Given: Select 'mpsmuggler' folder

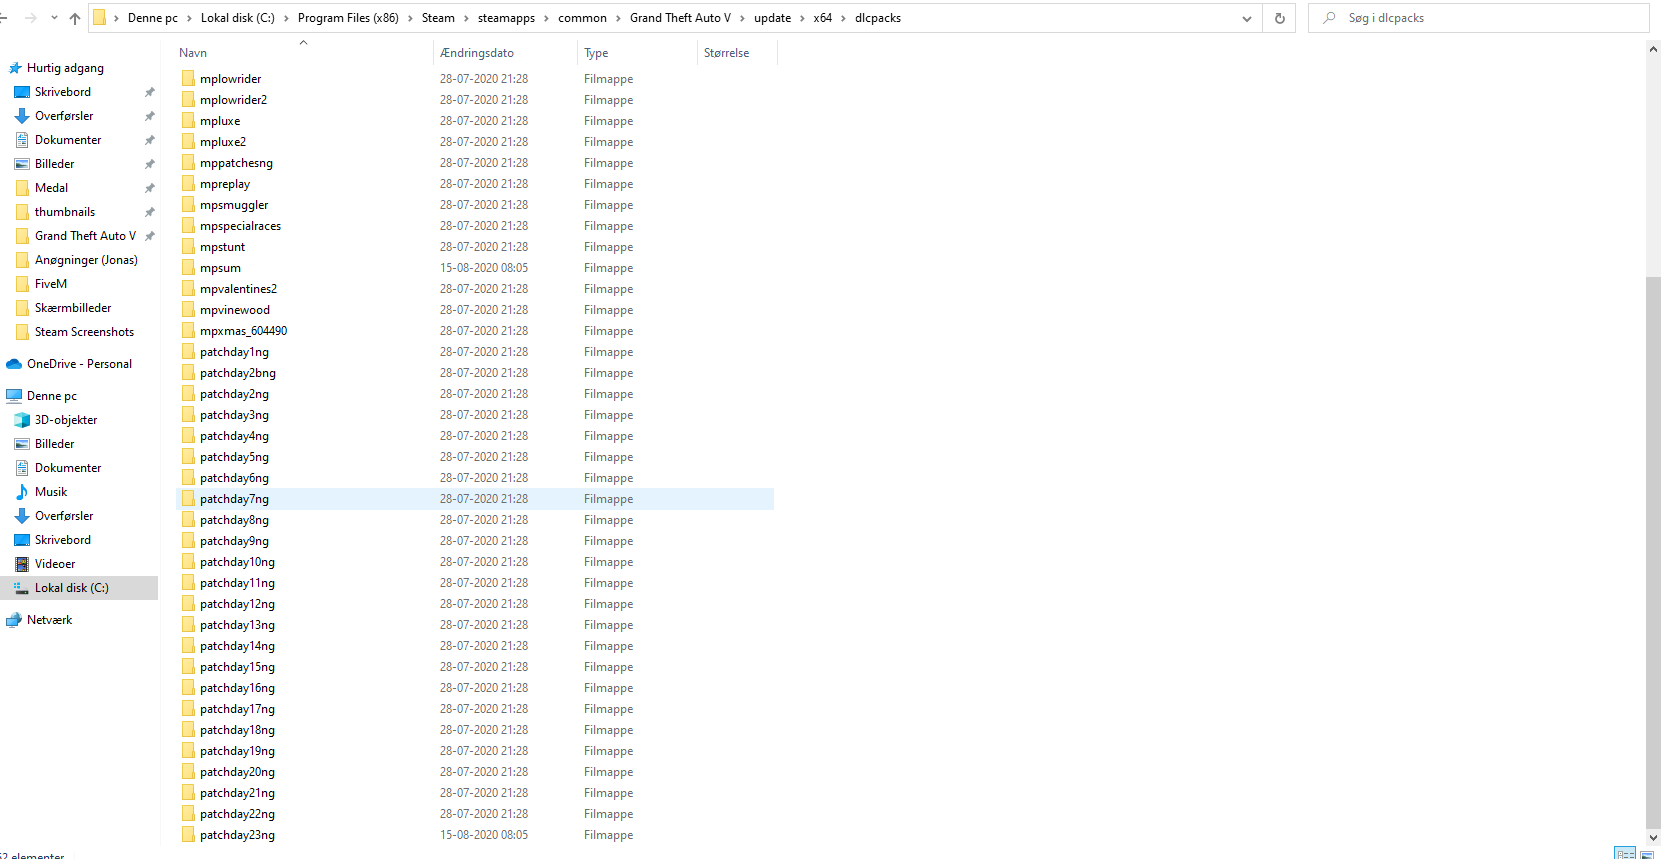Looking at the screenshot, I should [x=234, y=205].
